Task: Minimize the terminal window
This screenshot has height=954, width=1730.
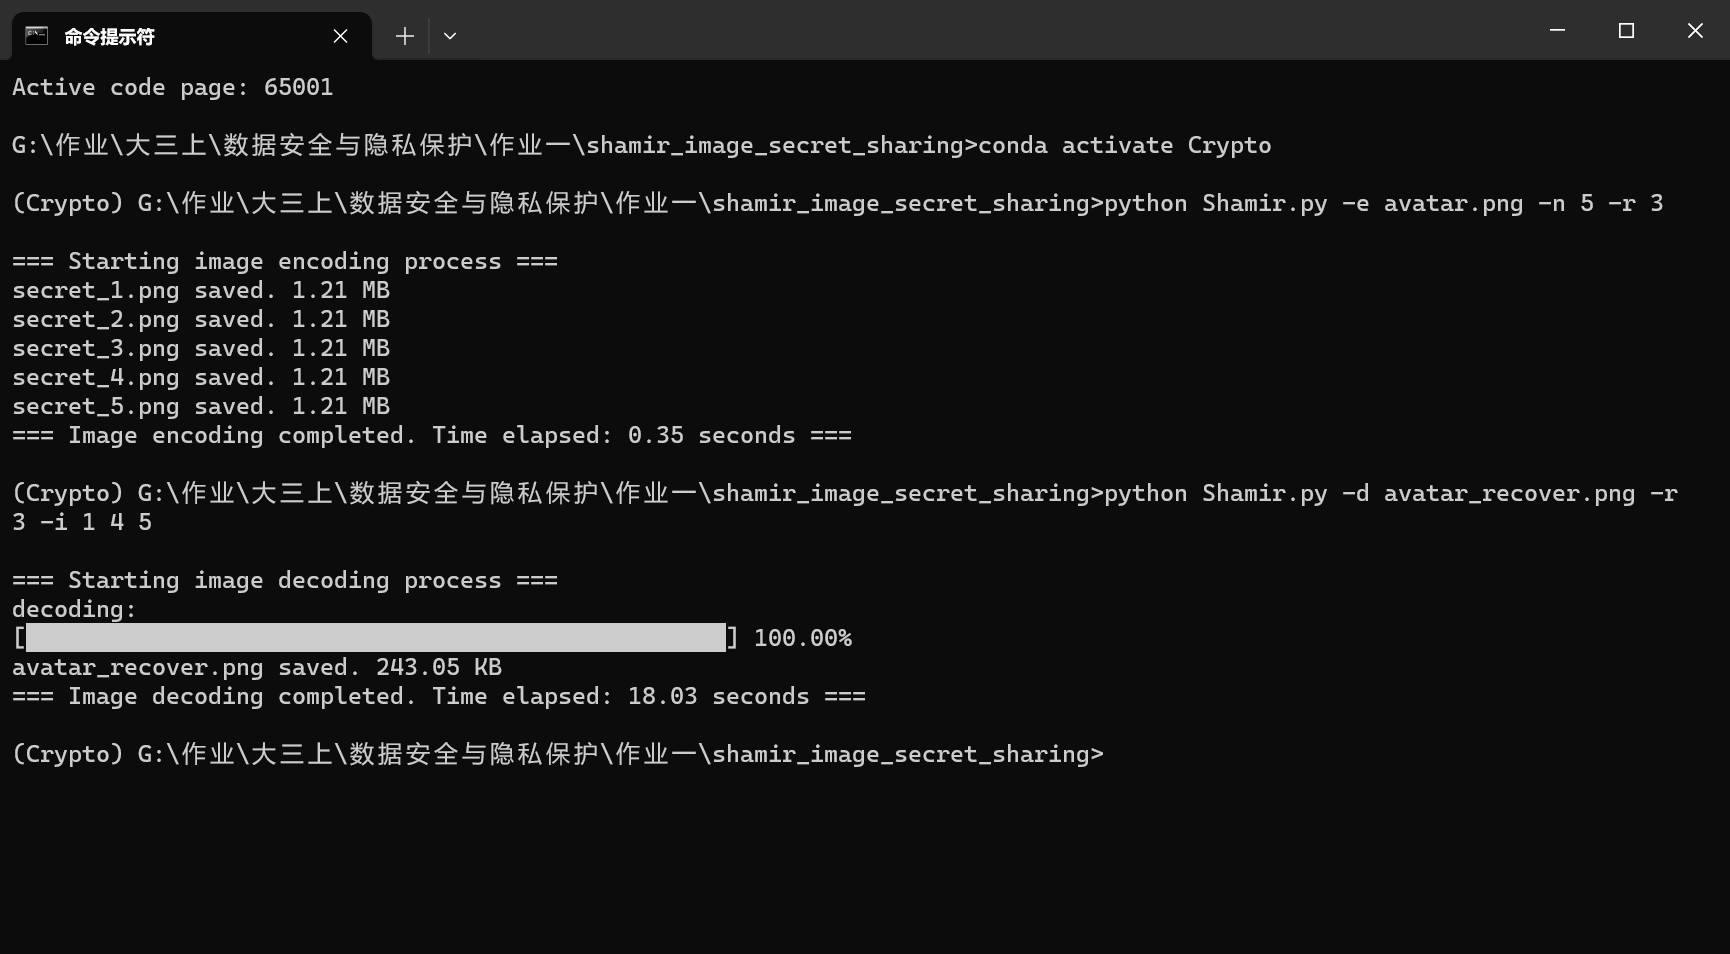Action: [1557, 31]
